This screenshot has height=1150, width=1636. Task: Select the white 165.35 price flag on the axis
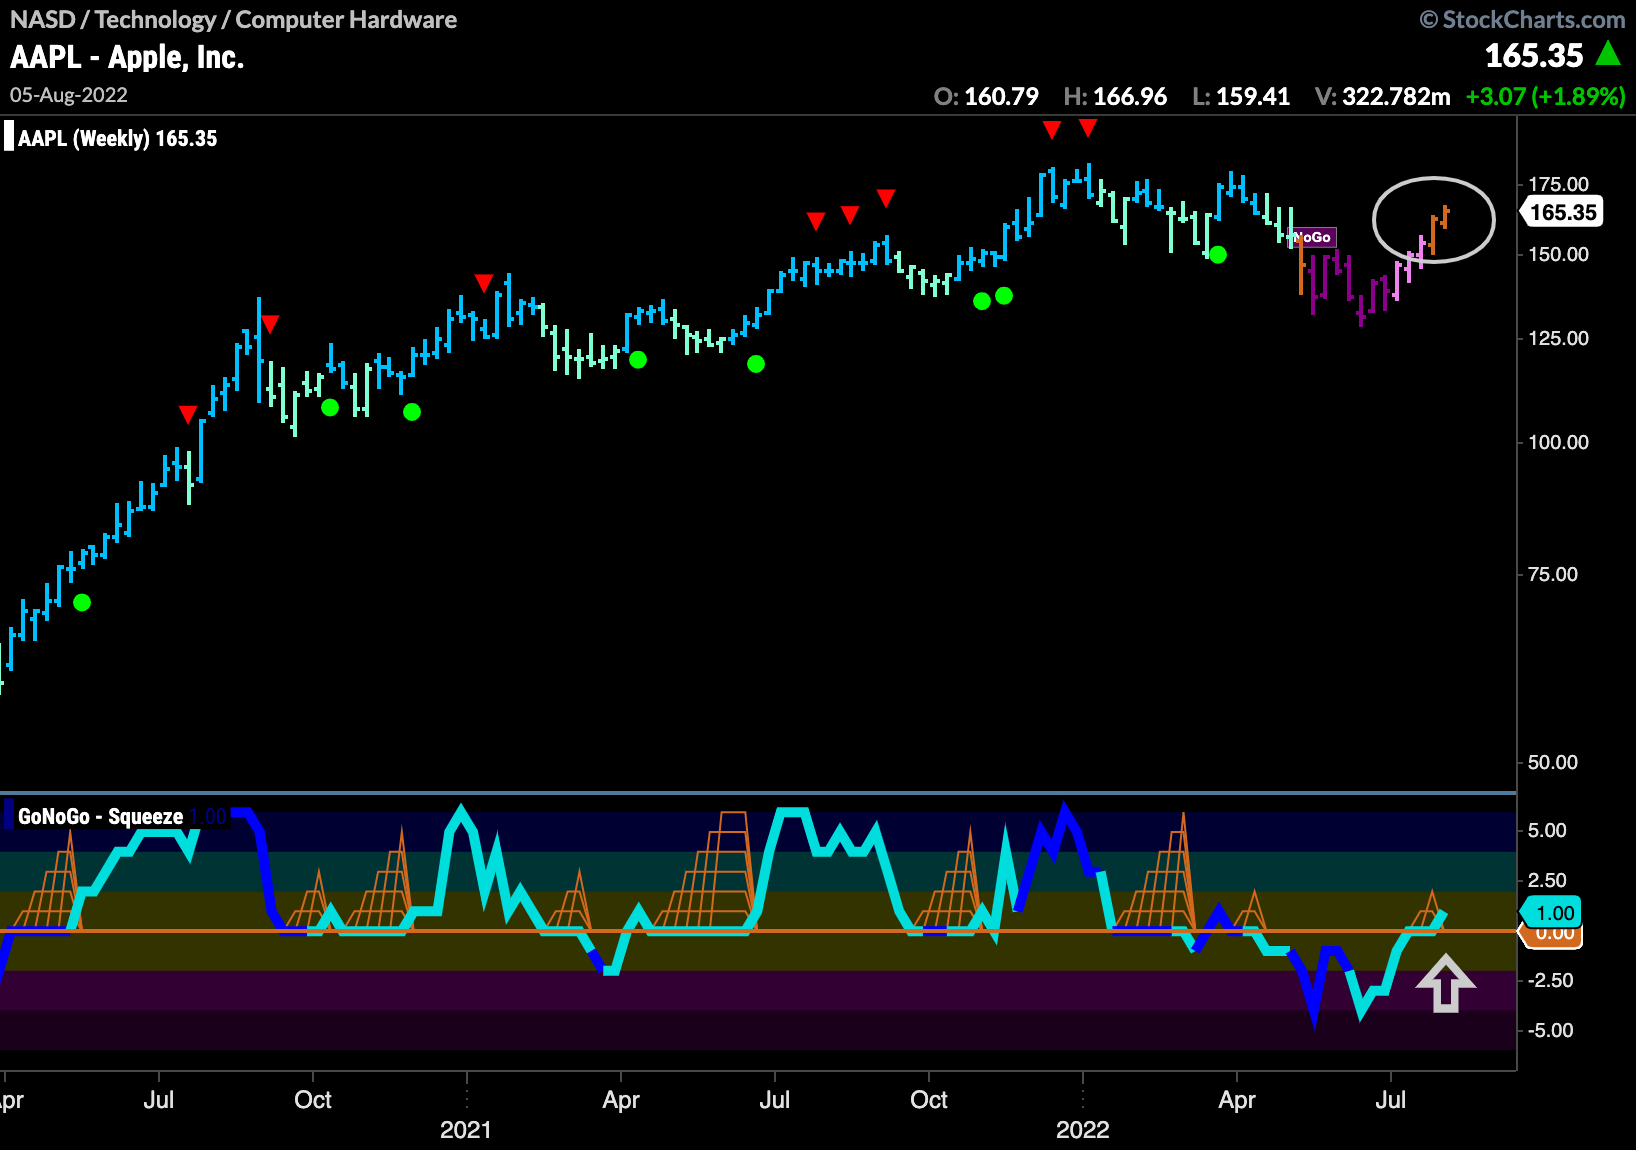[1562, 212]
